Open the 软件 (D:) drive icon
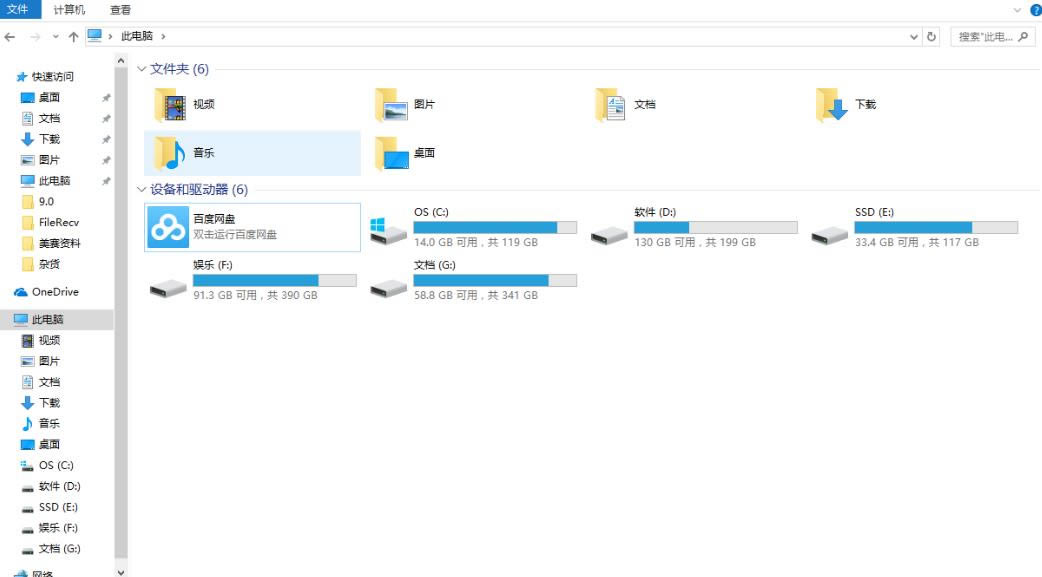This screenshot has height=577, width=1042. click(x=609, y=234)
